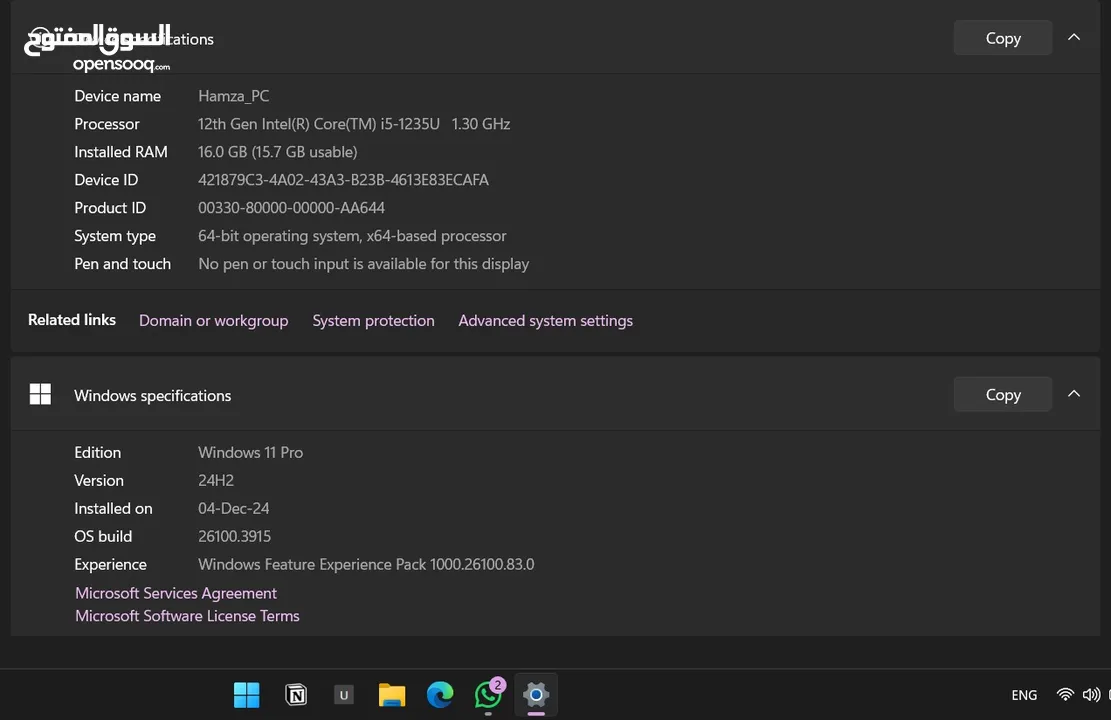The width and height of the screenshot is (1111, 720).
Task: Click the Settings gear icon in the taskbar
Action: (x=536, y=695)
